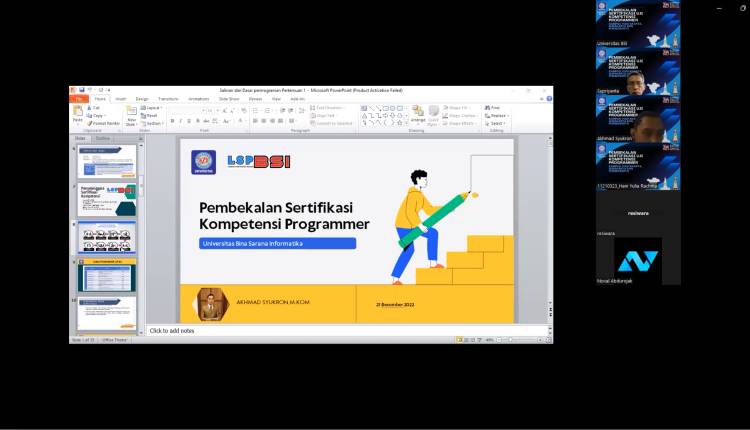The width and height of the screenshot is (750, 430).
Task: Click the fit slide to window icon
Action: coord(549,340)
